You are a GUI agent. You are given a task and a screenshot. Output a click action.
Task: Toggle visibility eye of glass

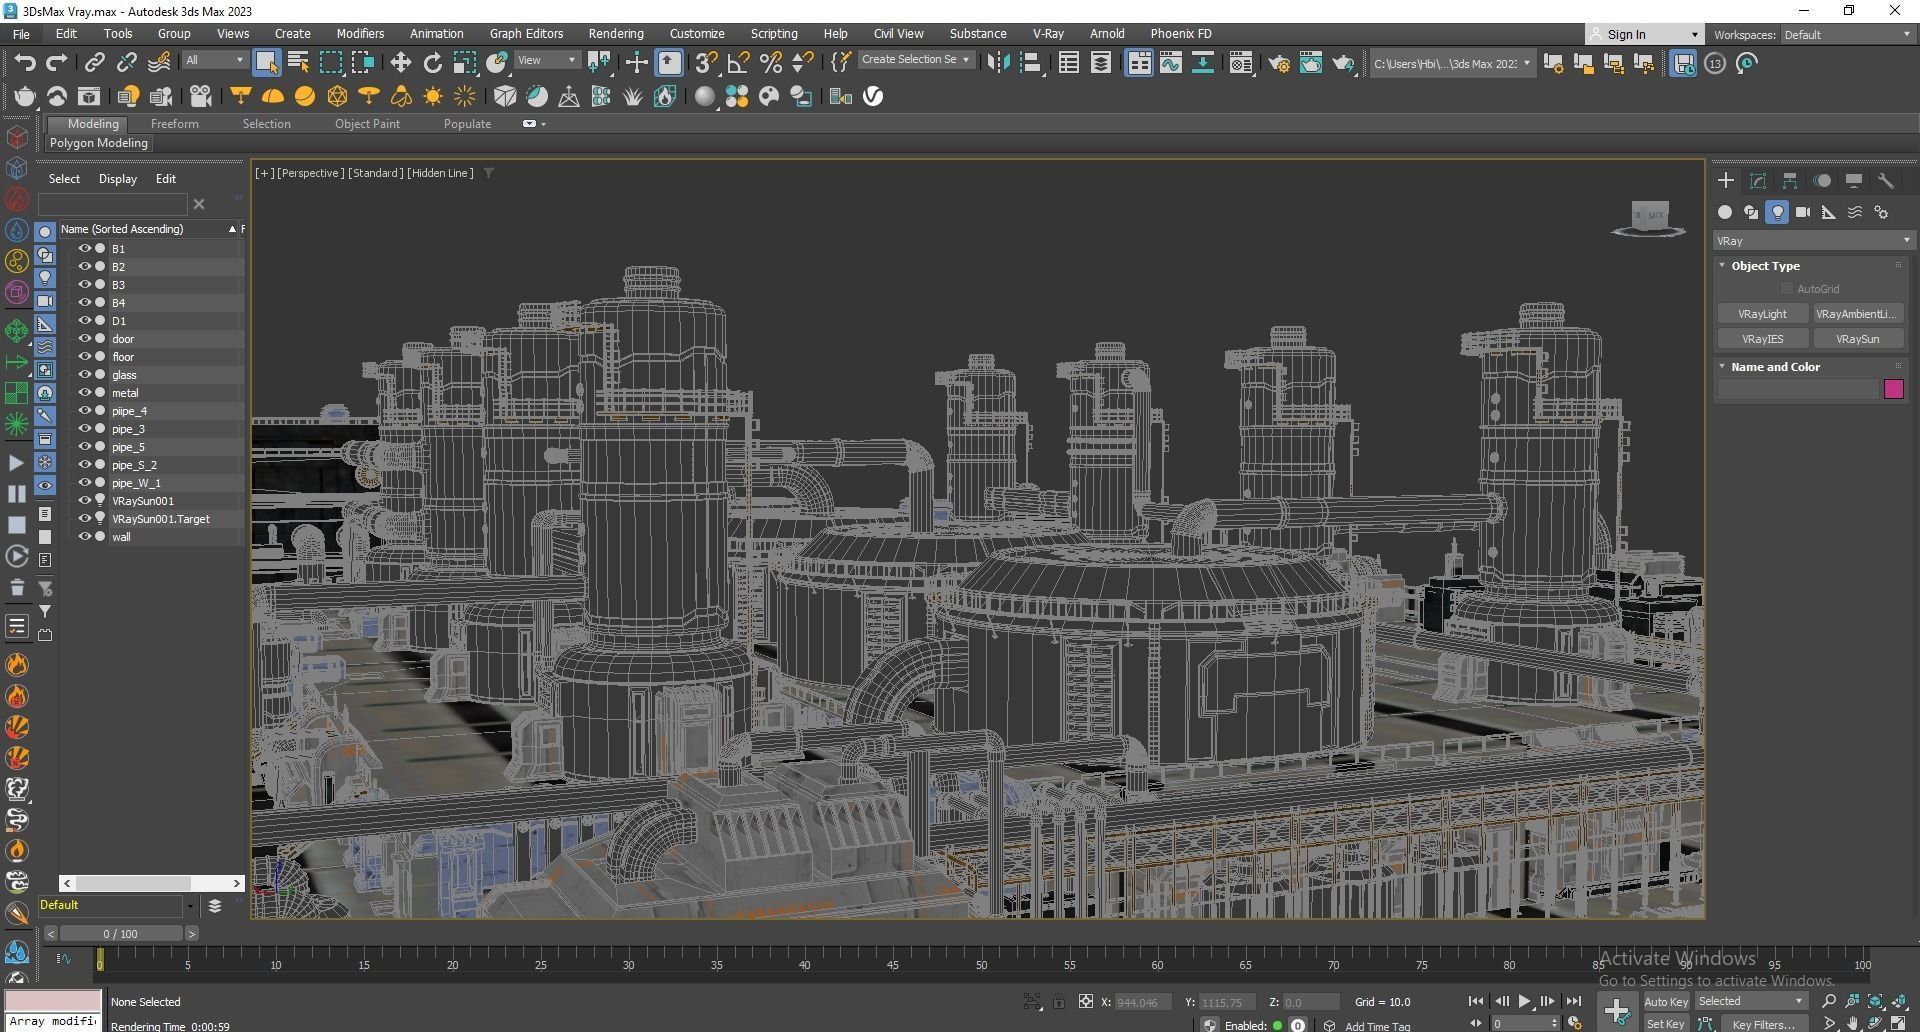[85, 374]
